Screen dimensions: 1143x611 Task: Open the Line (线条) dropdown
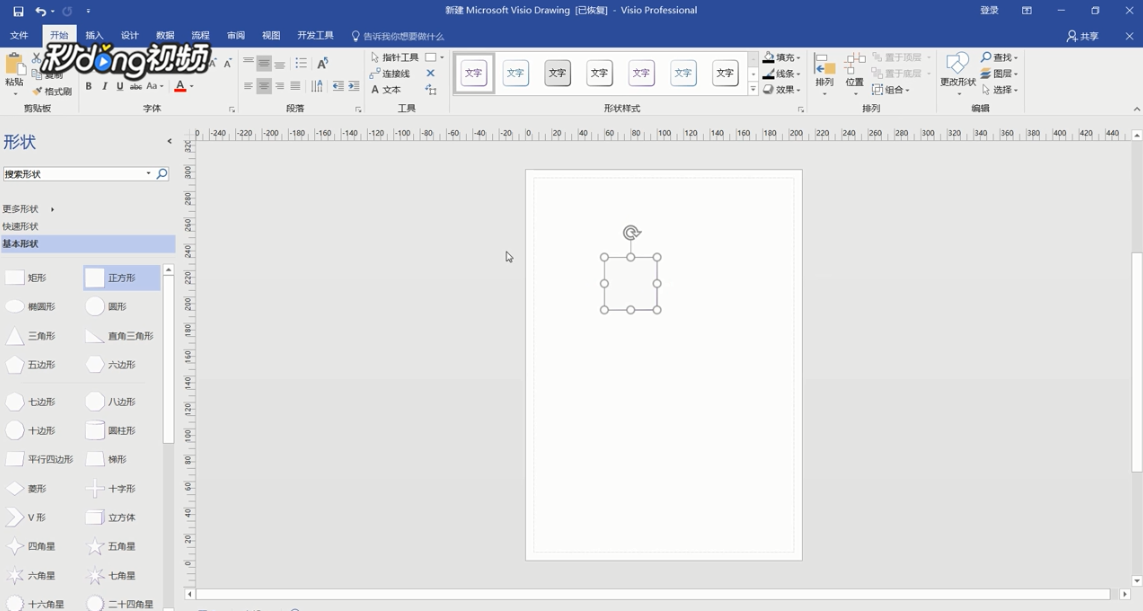[x=781, y=74]
